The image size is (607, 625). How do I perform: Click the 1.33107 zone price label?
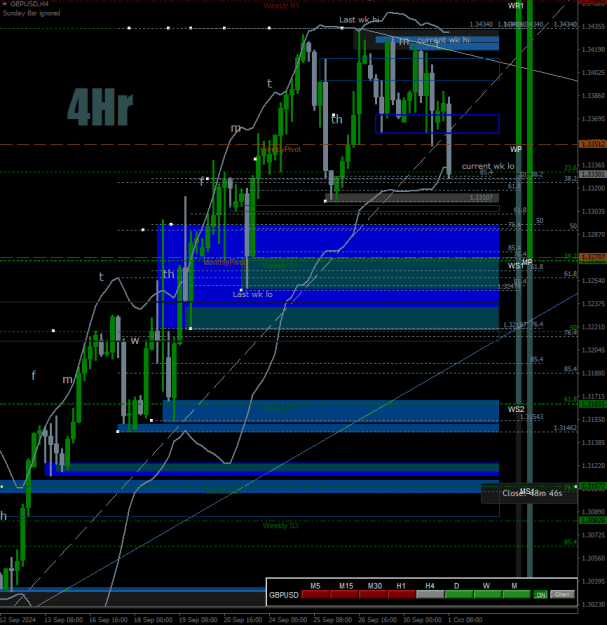click(x=481, y=197)
